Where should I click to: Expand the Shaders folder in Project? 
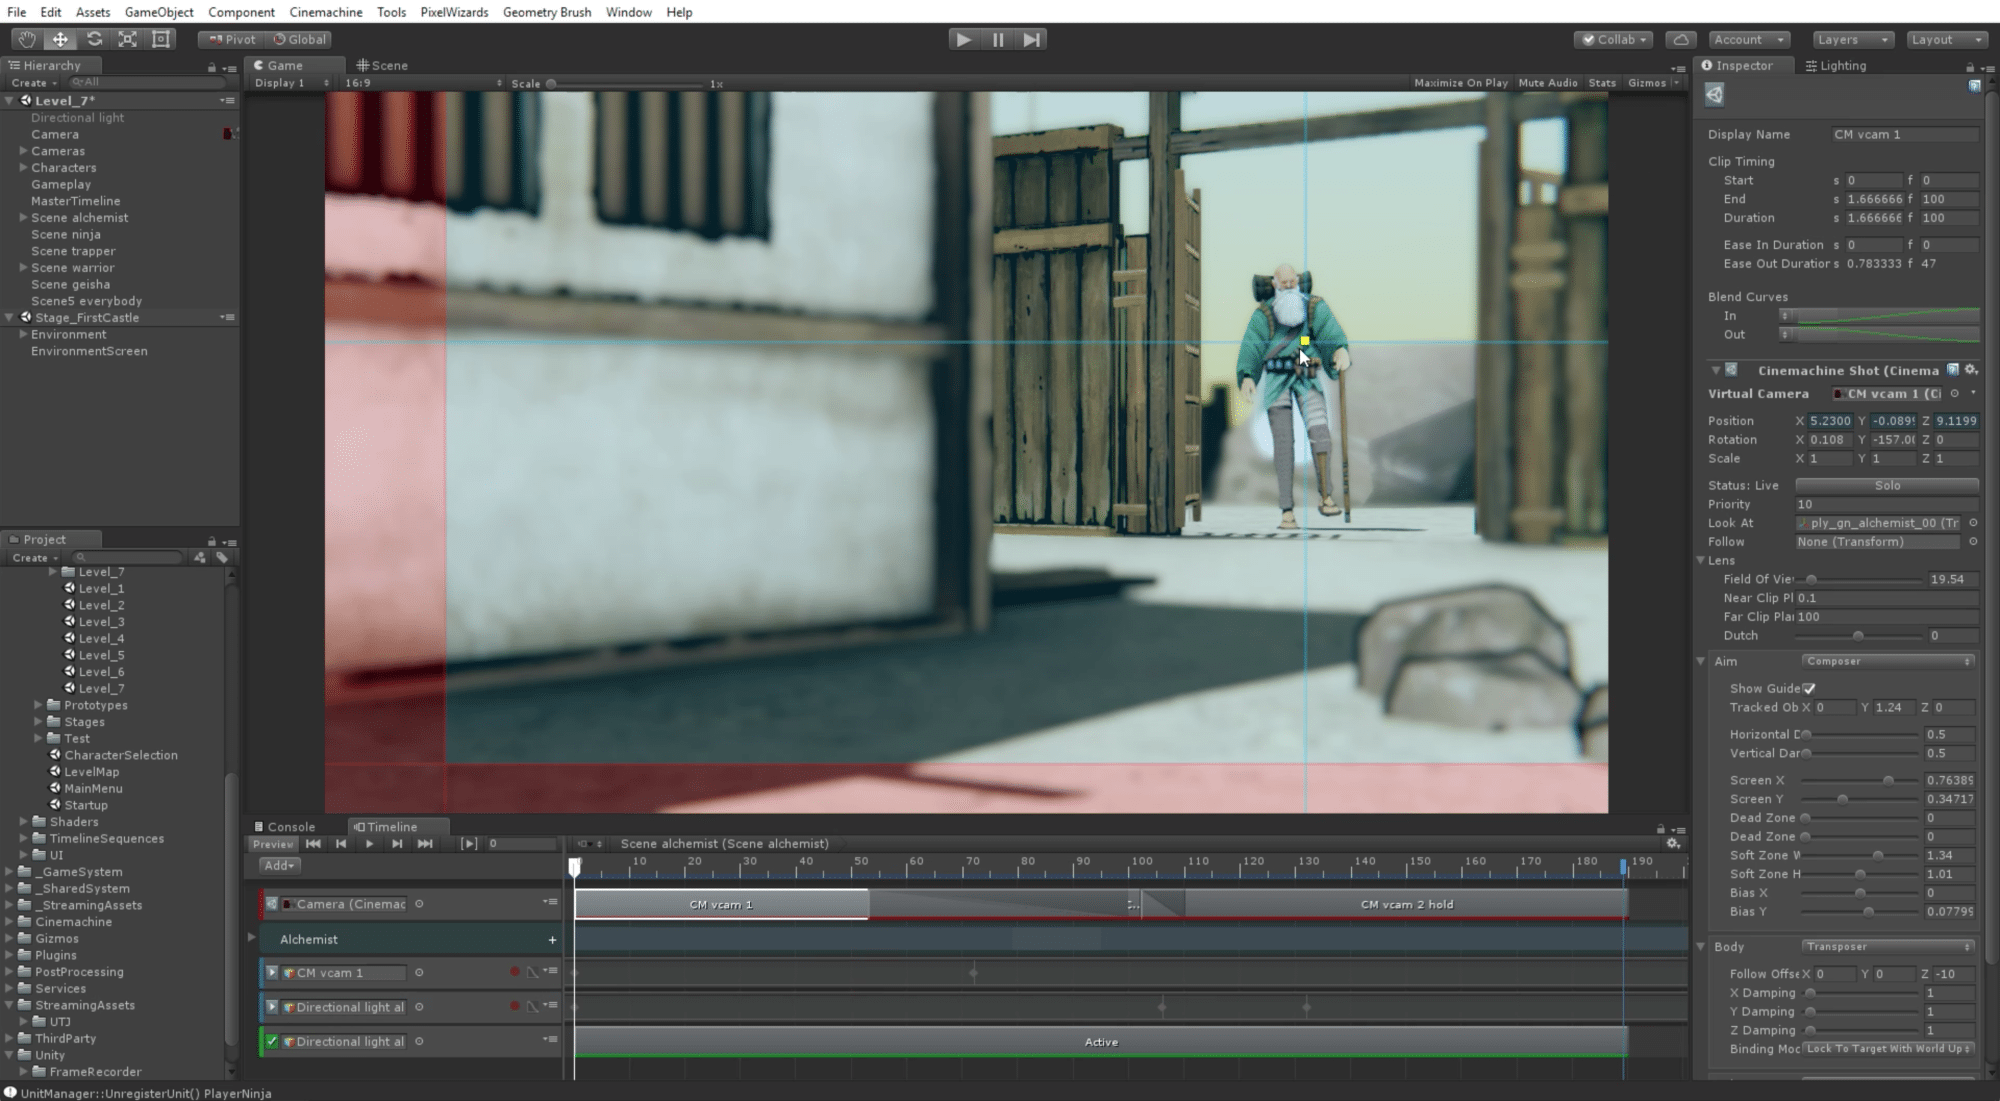(23, 821)
